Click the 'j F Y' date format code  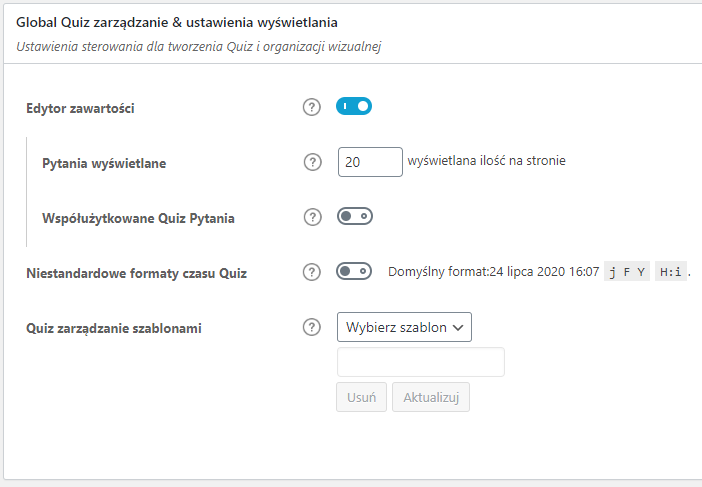[x=627, y=272]
